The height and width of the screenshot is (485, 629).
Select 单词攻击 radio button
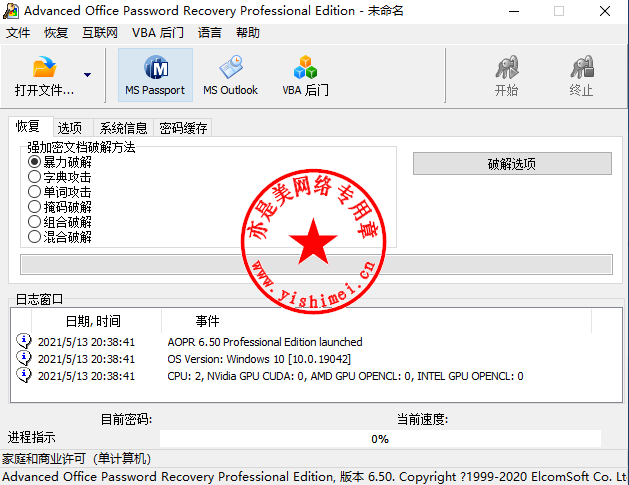tap(34, 192)
